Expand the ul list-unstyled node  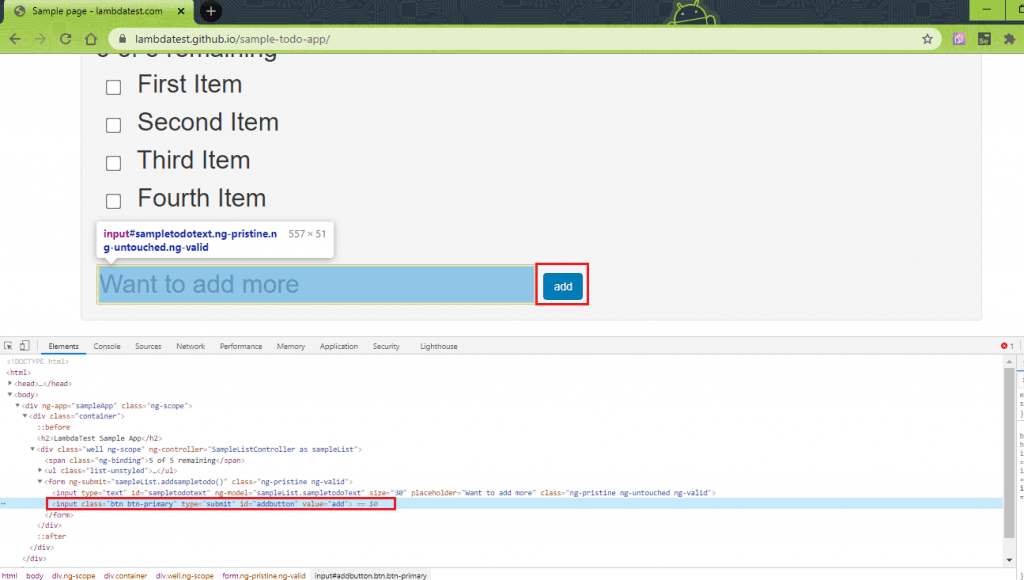click(x=40, y=470)
